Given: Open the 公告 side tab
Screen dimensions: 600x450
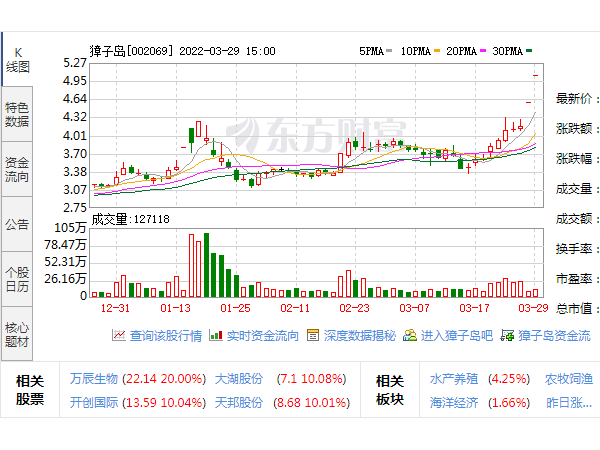Looking at the screenshot, I should 17,224.
